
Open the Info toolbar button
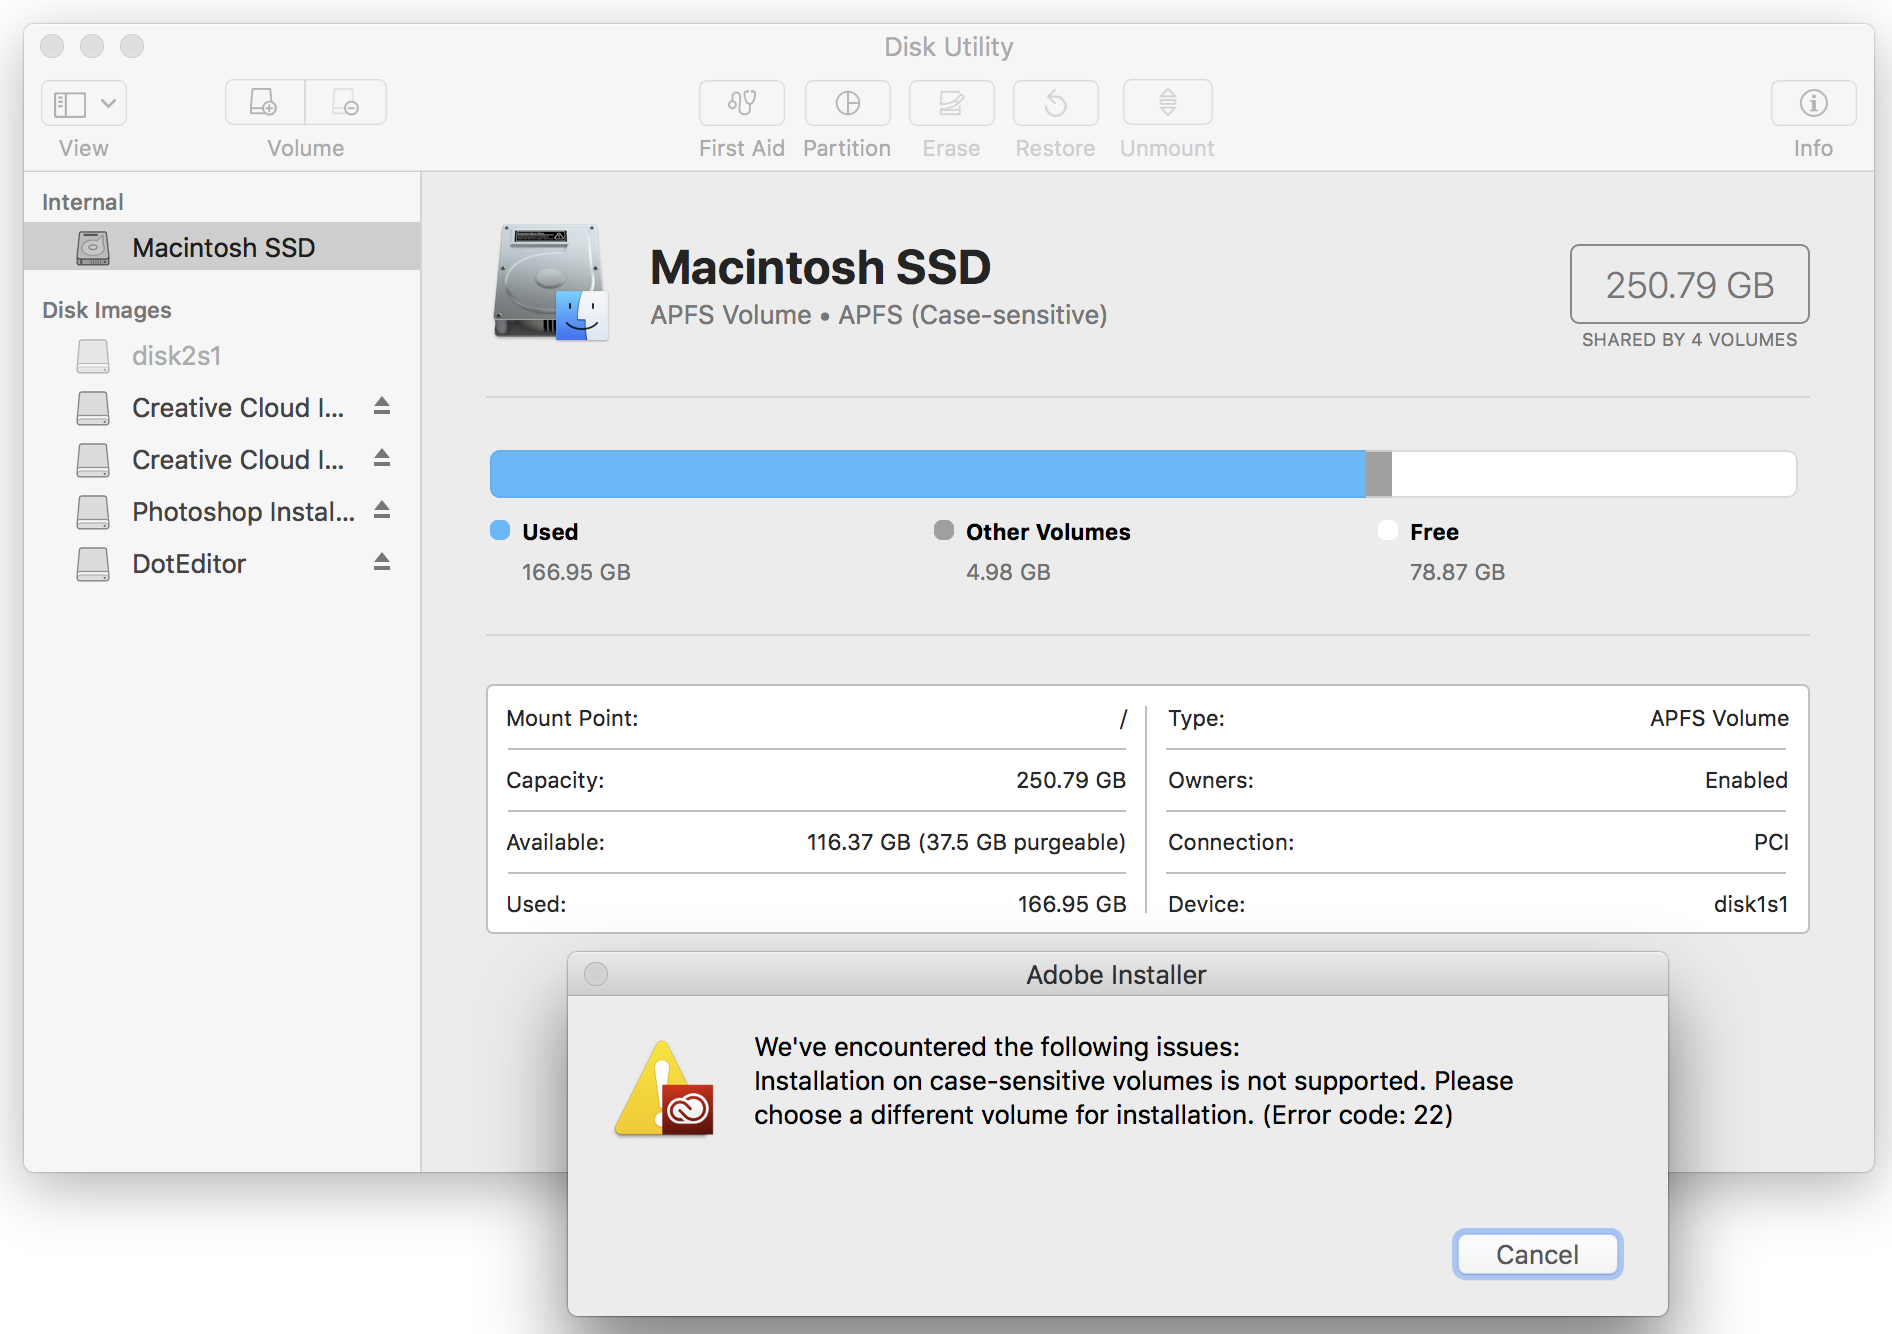tap(1814, 103)
